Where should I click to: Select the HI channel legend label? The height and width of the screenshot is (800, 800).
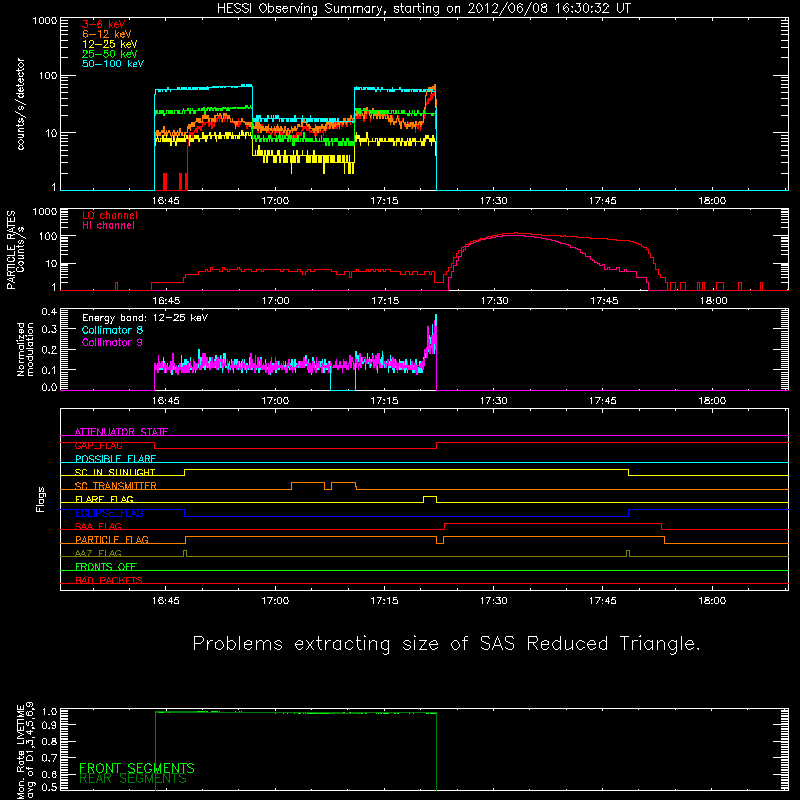tap(108, 226)
